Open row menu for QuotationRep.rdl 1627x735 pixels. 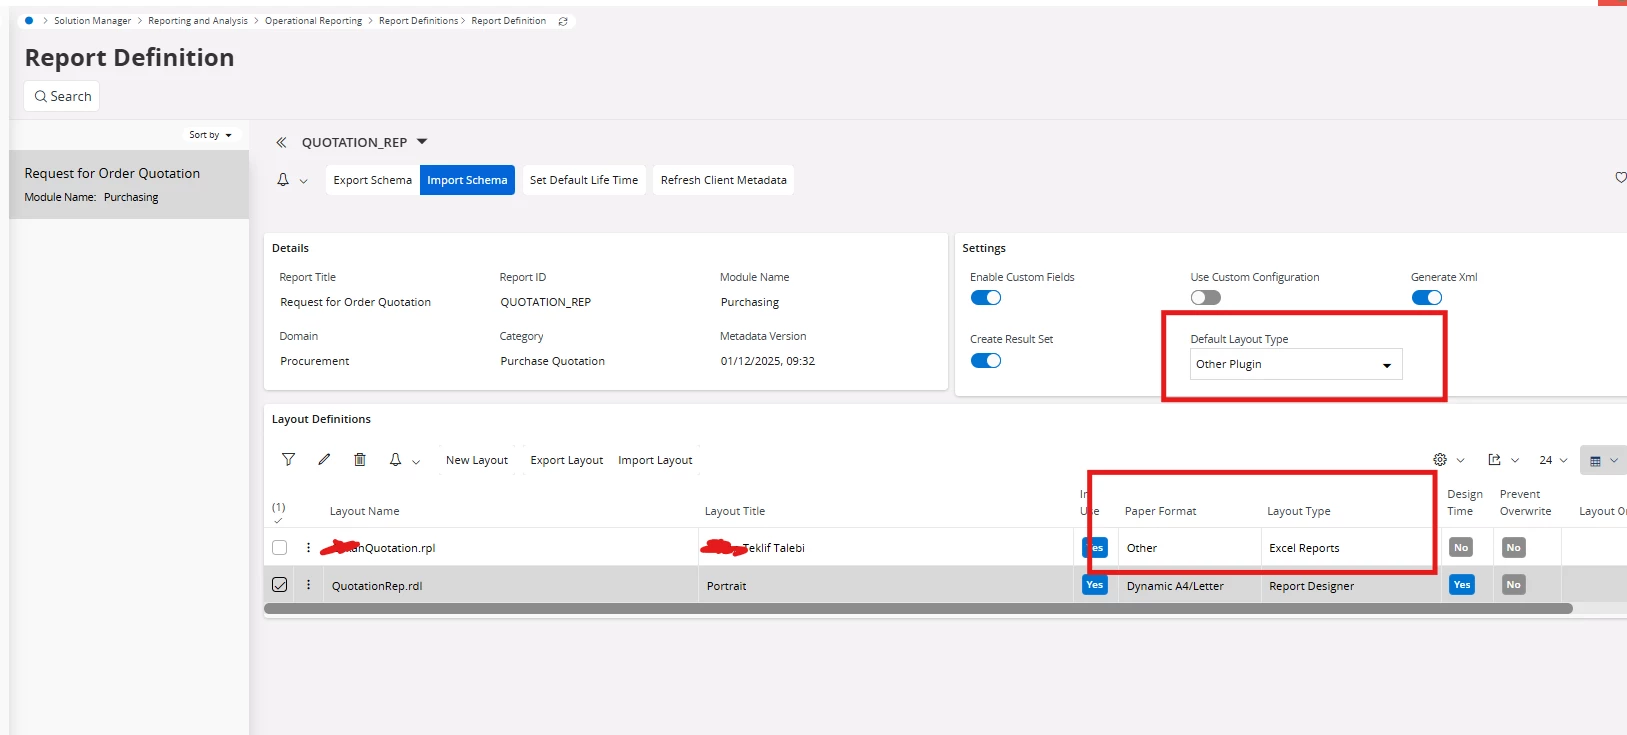[308, 585]
